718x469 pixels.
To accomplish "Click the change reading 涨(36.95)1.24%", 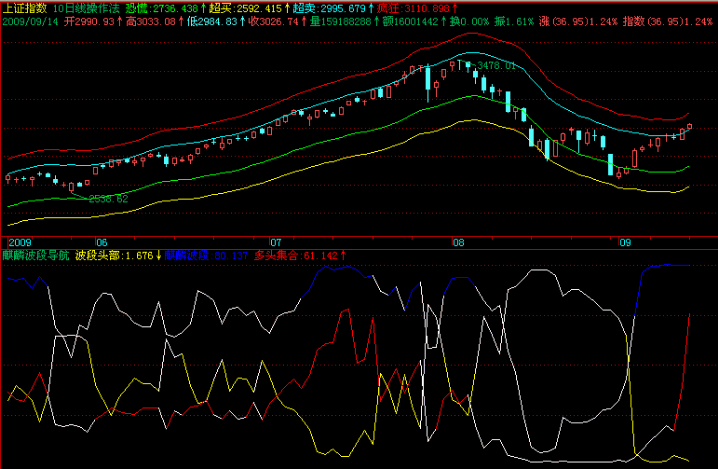I will pyautogui.click(x=578, y=22).
